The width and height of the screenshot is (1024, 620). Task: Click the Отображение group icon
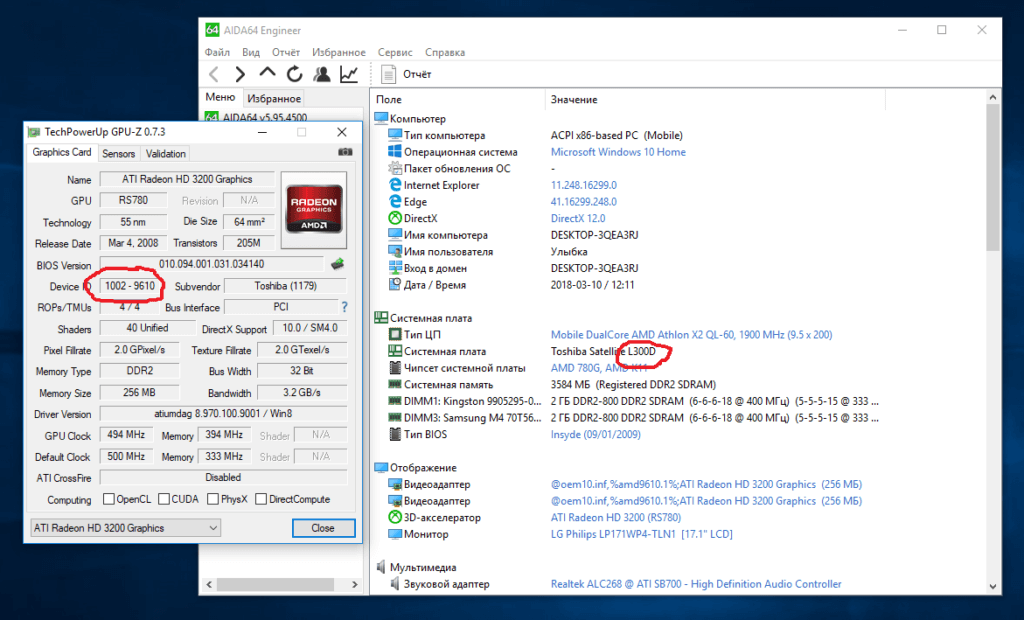(381, 467)
